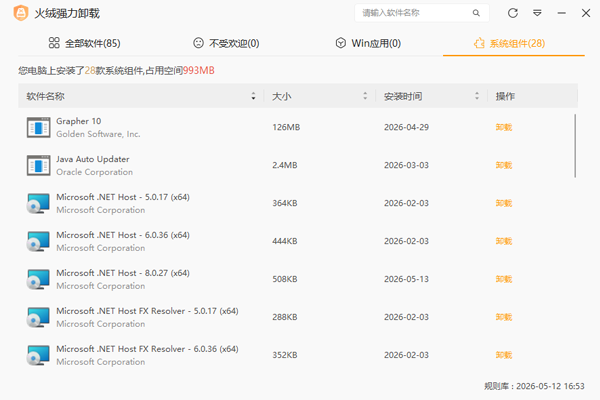Select Microsoft .NET Host - 5.0.17 (x64)

[x=123, y=197]
